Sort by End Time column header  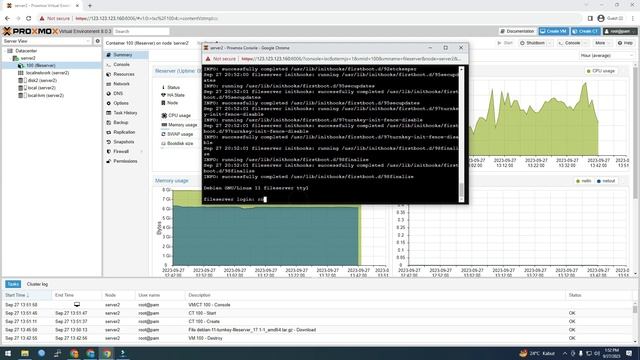pos(77,295)
